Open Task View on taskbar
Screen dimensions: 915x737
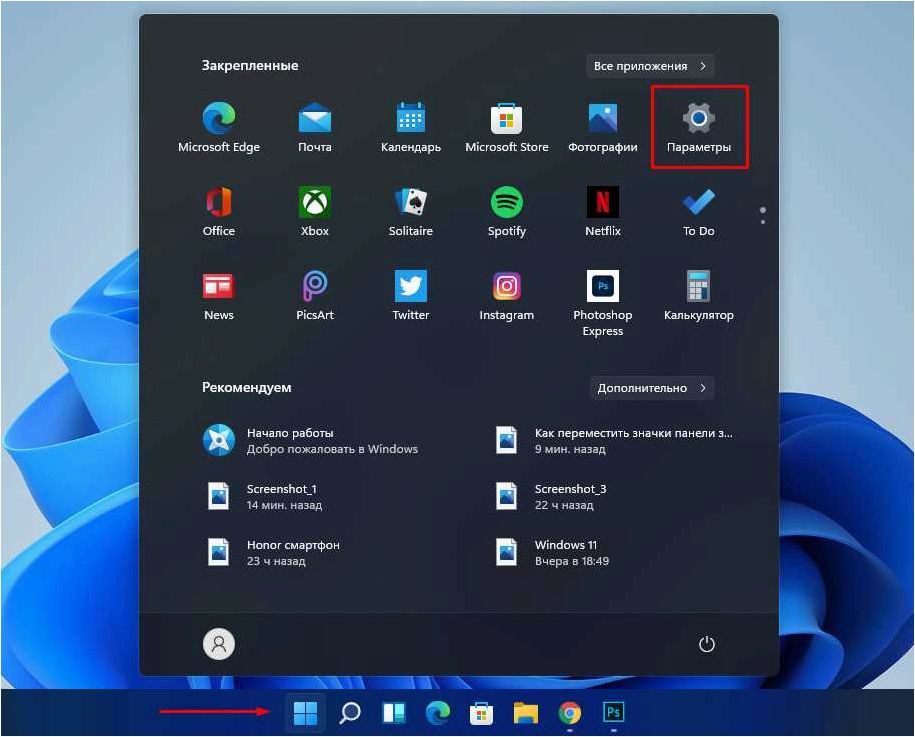tap(394, 712)
